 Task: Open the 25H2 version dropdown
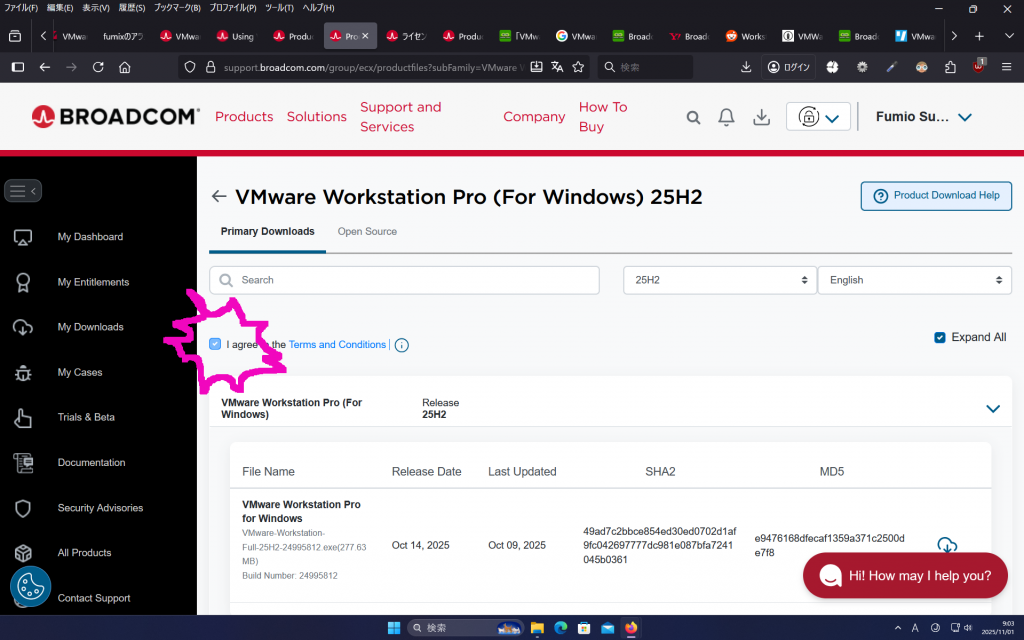pyautogui.click(x=719, y=280)
